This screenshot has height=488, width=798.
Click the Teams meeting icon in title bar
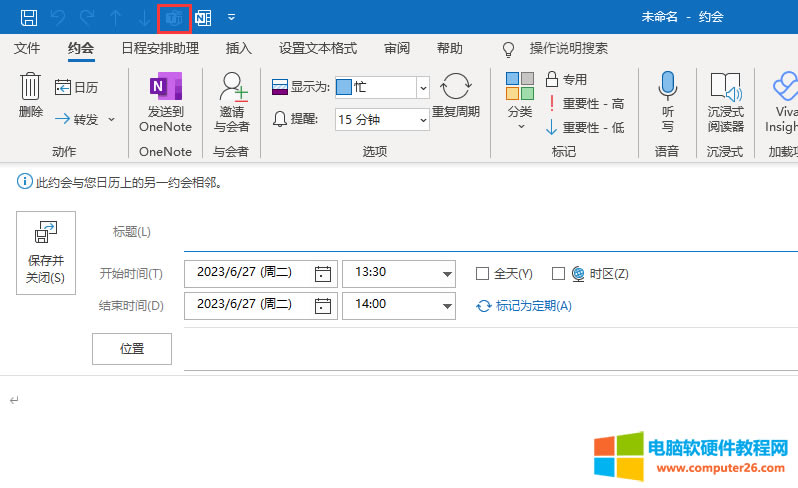[x=174, y=18]
